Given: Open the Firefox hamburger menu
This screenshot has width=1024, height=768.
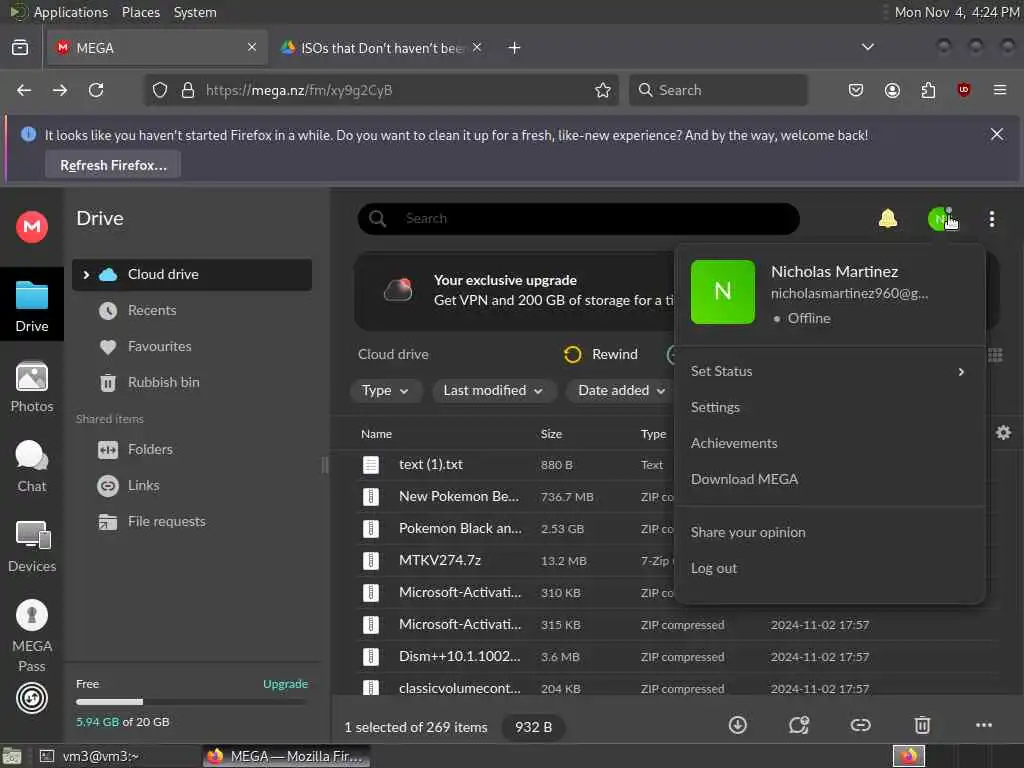Looking at the screenshot, I should (1000, 90).
